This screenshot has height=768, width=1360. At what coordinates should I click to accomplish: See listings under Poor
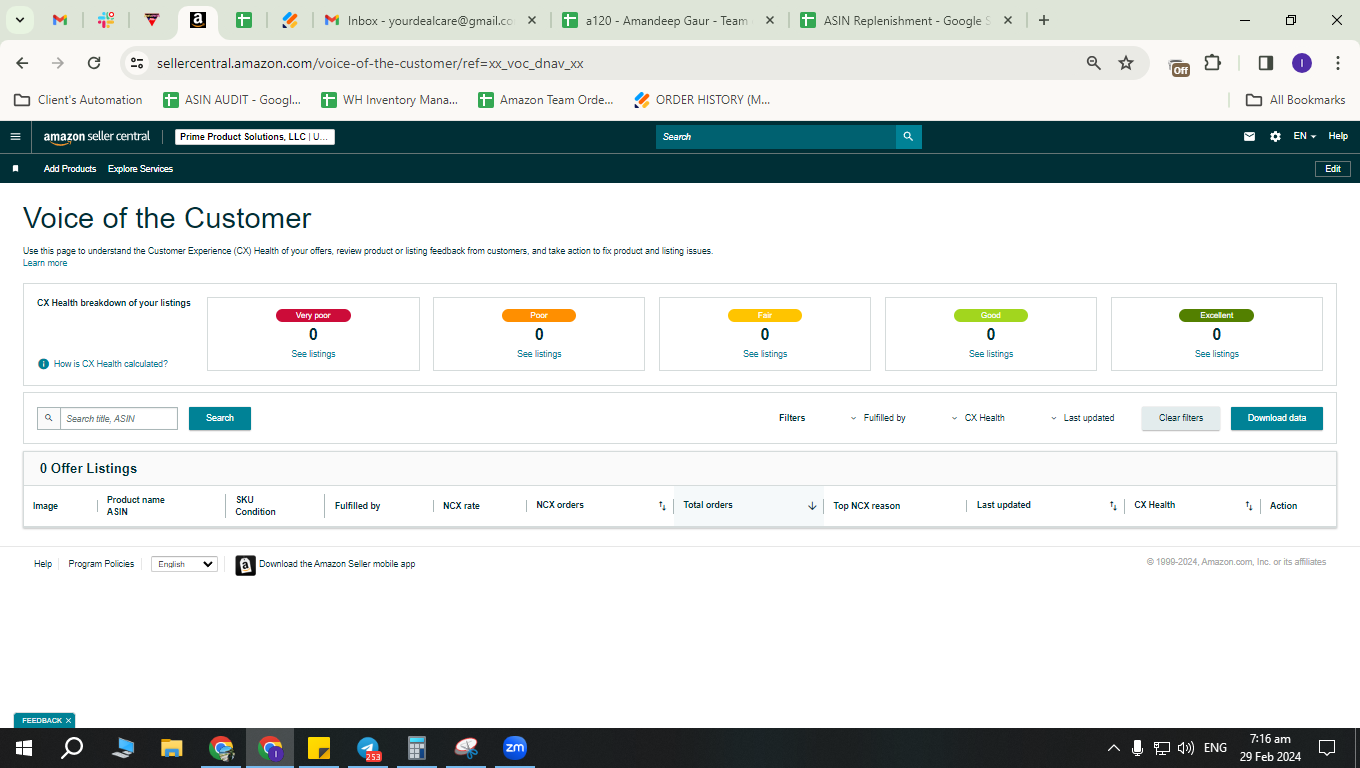539,354
